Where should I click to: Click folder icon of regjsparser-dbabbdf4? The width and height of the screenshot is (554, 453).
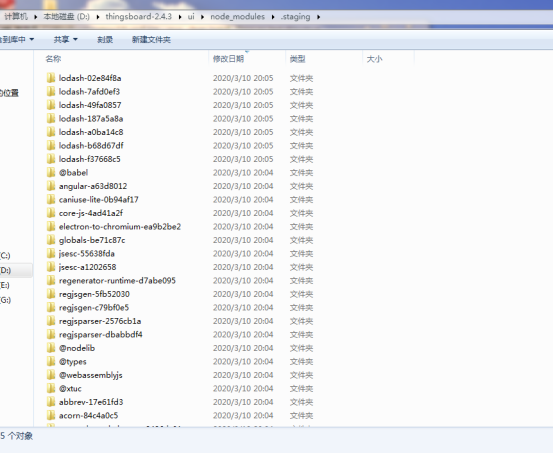[x=51, y=334]
